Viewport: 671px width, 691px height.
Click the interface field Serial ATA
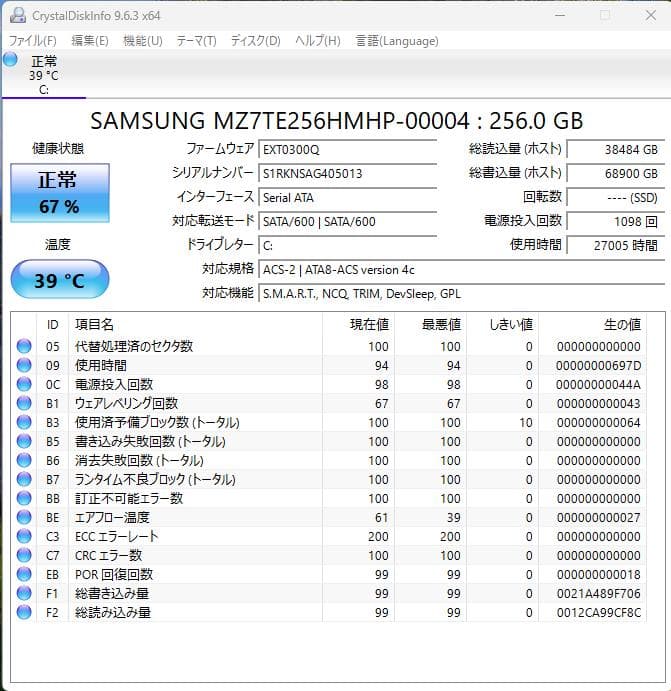(x=348, y=197)
